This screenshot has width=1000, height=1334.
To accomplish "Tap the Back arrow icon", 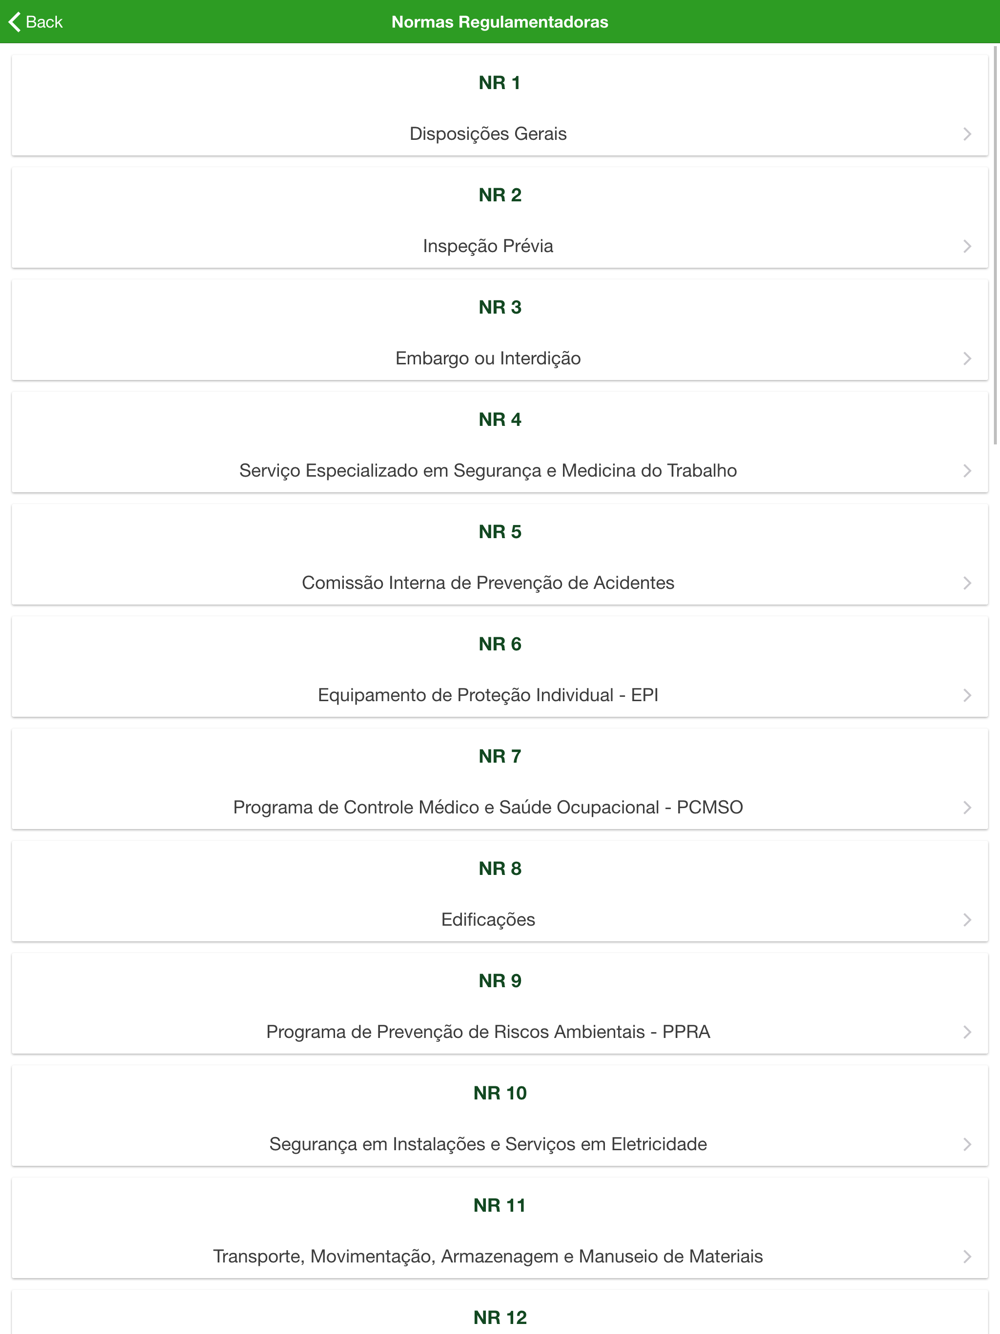I will (15, 22).
